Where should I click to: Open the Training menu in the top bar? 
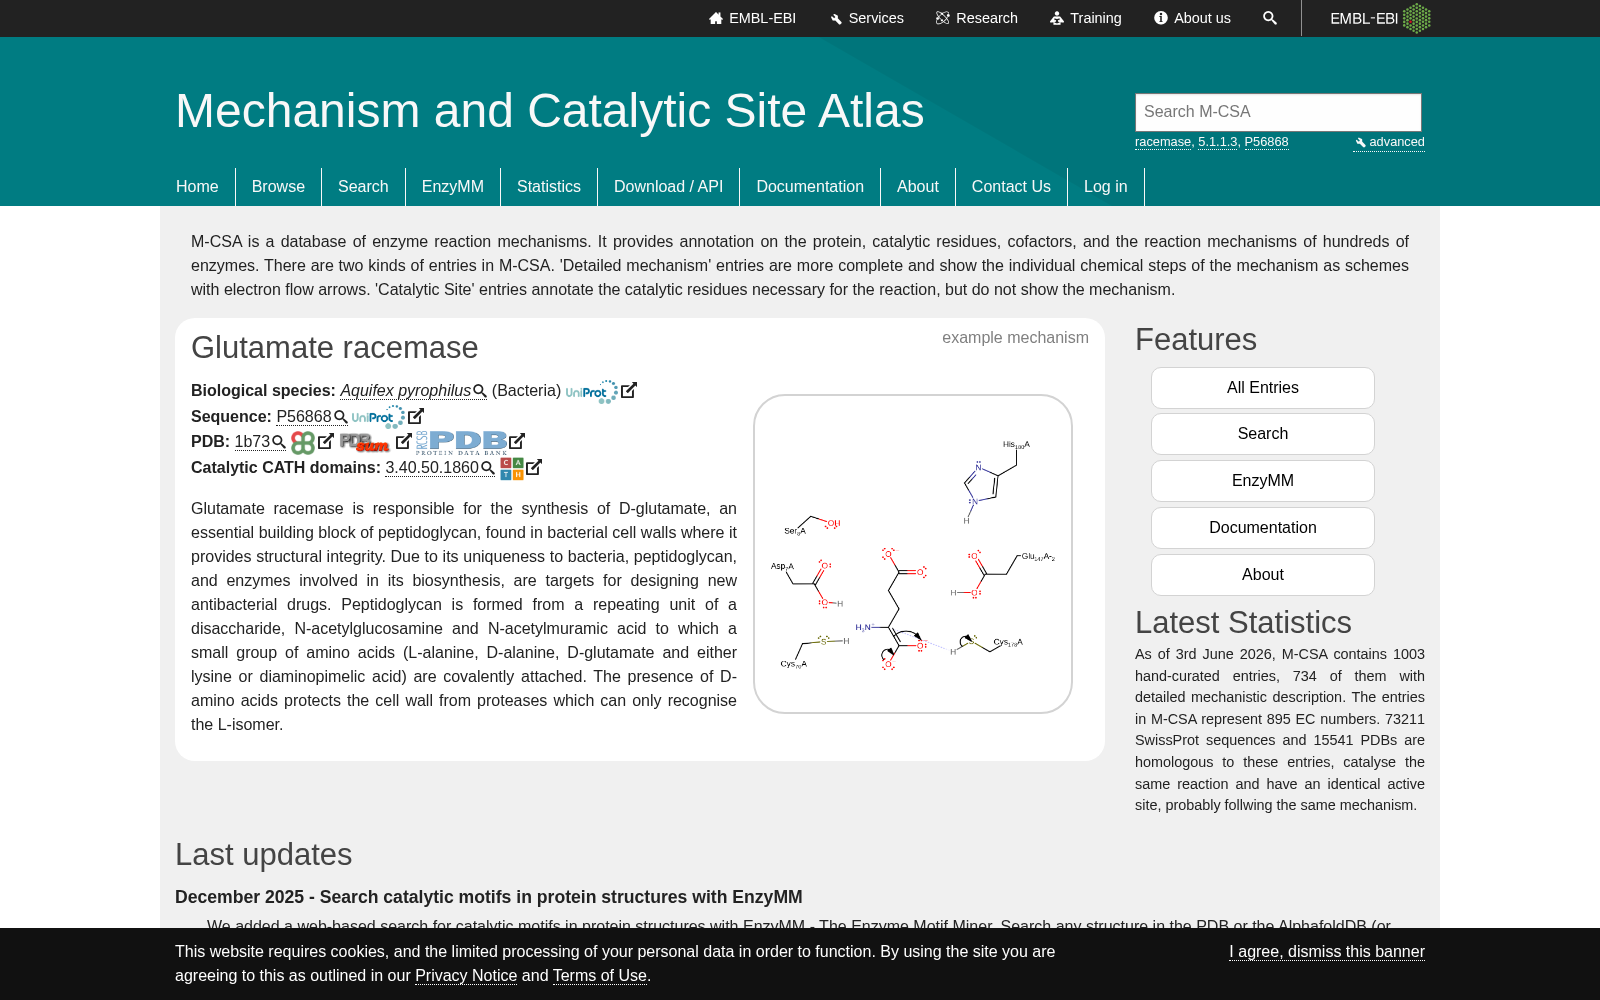click(1085, 18)
